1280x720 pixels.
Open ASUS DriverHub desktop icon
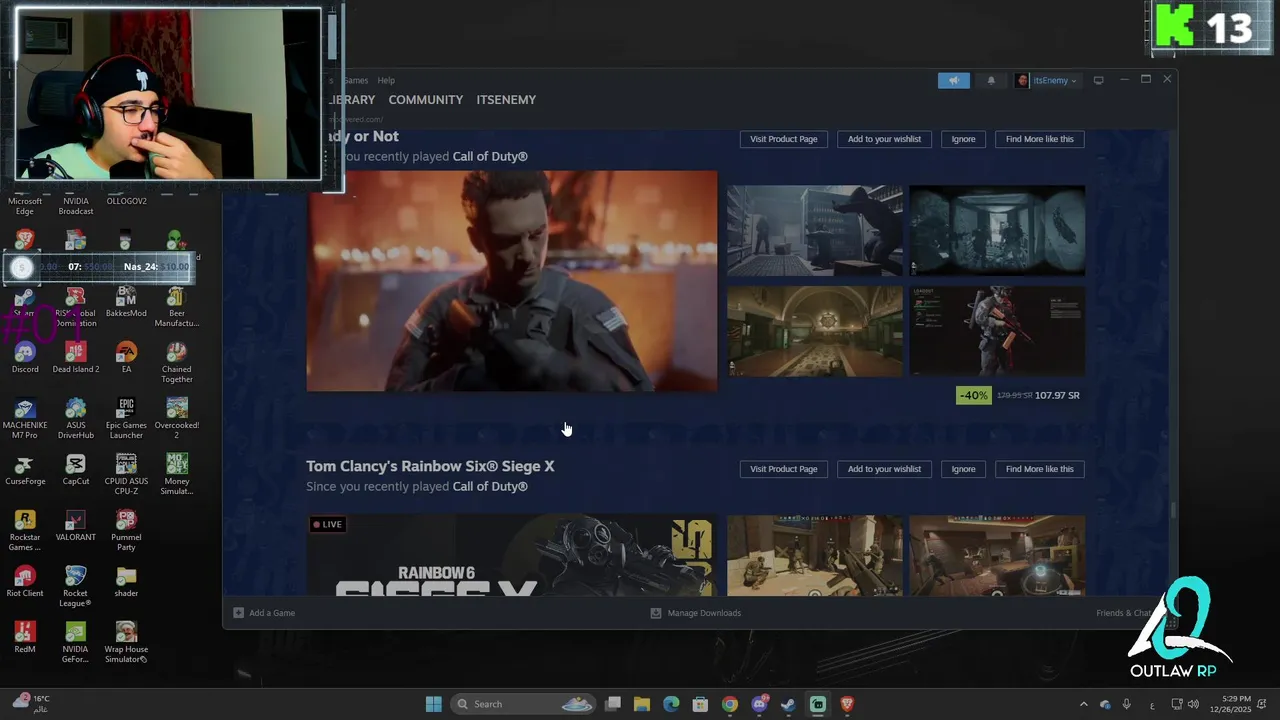point(76,418)
